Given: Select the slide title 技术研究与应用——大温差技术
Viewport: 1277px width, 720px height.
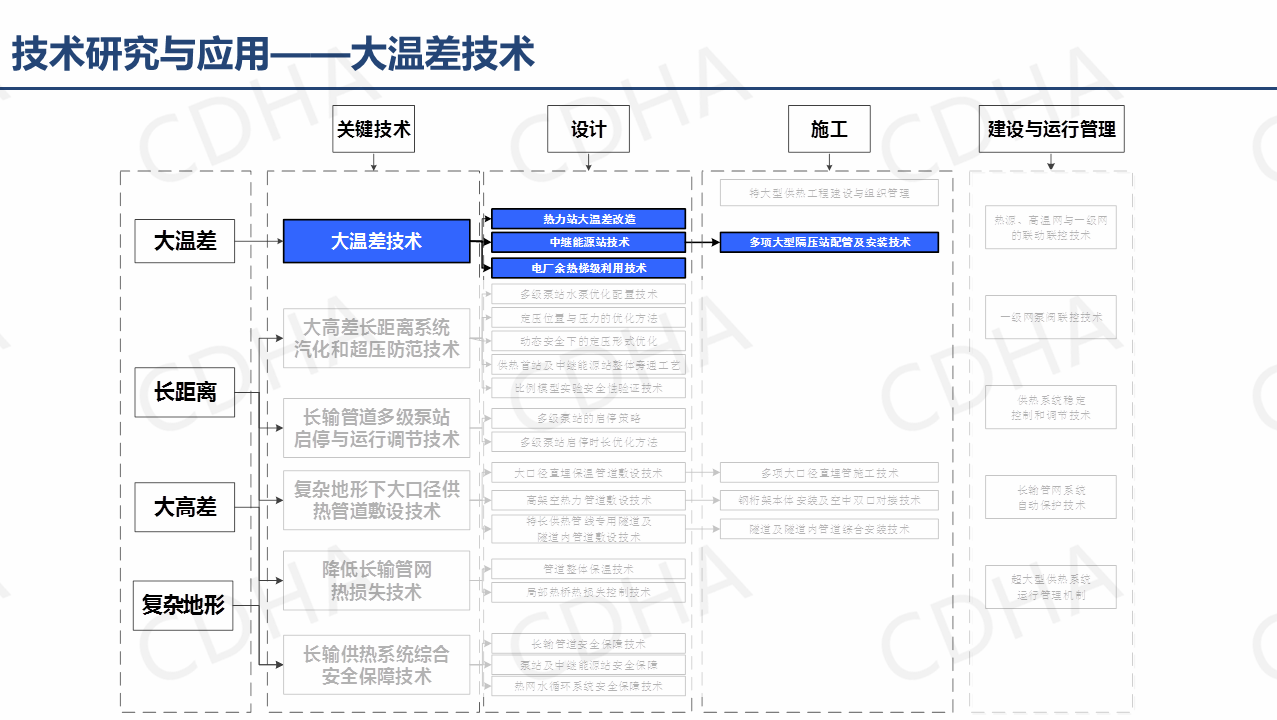Looking at the screenshot, I should [x=273, y=54].
